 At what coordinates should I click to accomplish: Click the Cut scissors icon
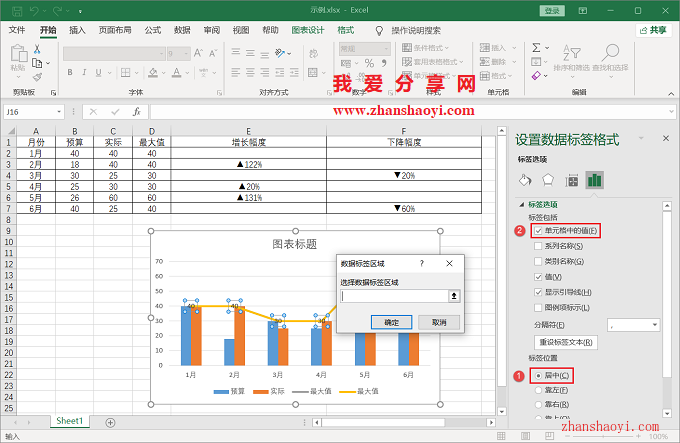click(37, 49)
